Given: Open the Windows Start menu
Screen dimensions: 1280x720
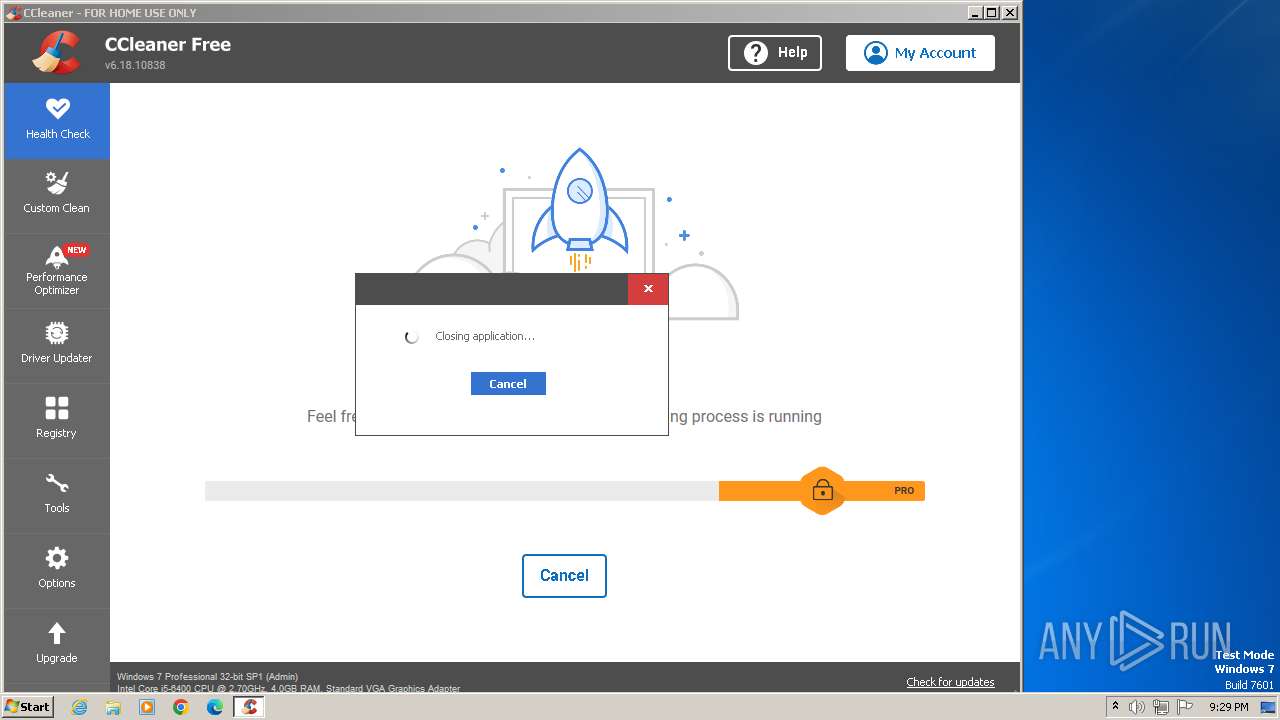Looking at the screenshot, I should coord(28,707).
